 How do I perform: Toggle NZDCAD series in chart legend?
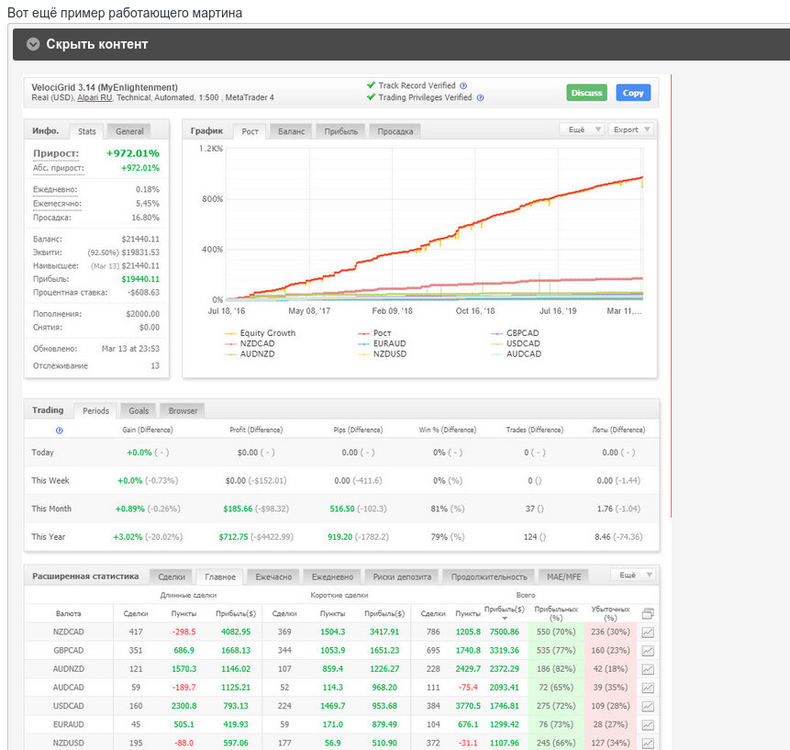click(x=250, y=344)
